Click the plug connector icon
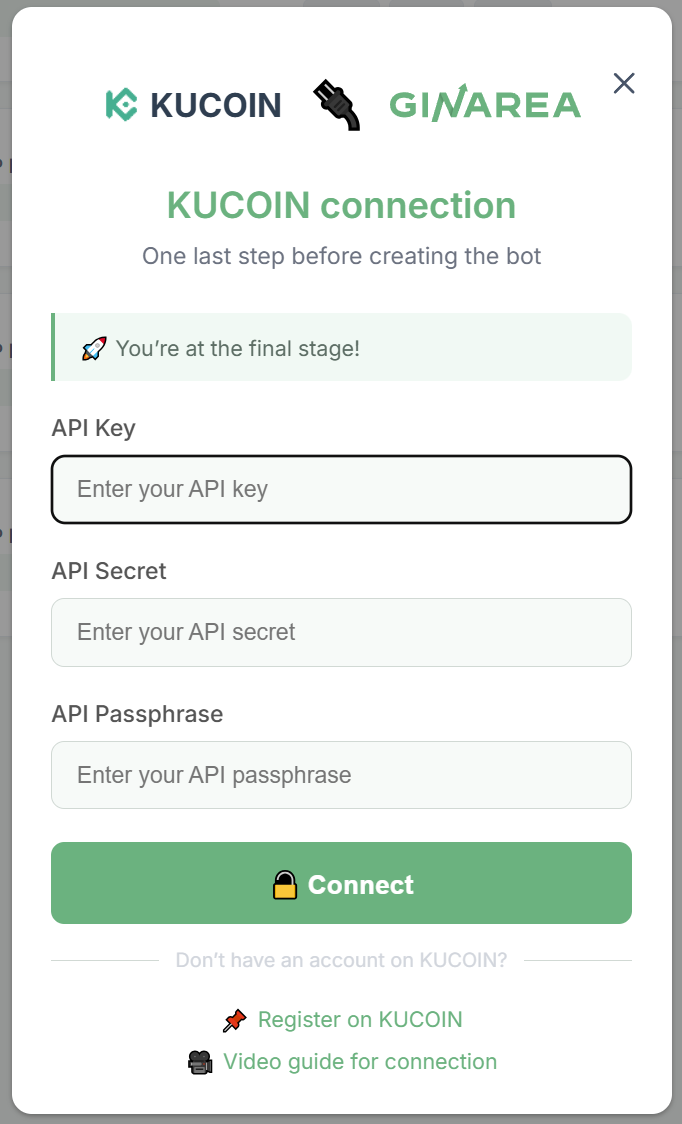 pyautogui.click(x=336, y=105)
